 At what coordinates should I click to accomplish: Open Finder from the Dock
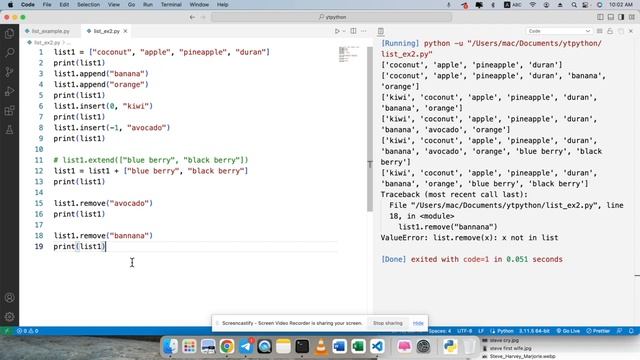[x=171, y=346]
